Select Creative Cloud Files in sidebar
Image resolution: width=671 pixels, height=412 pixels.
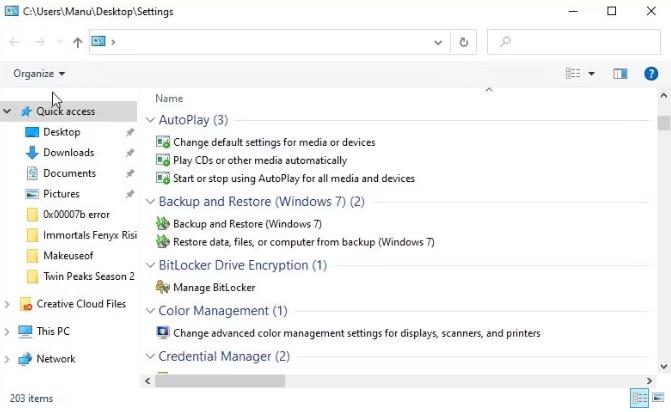click(81, 304)
